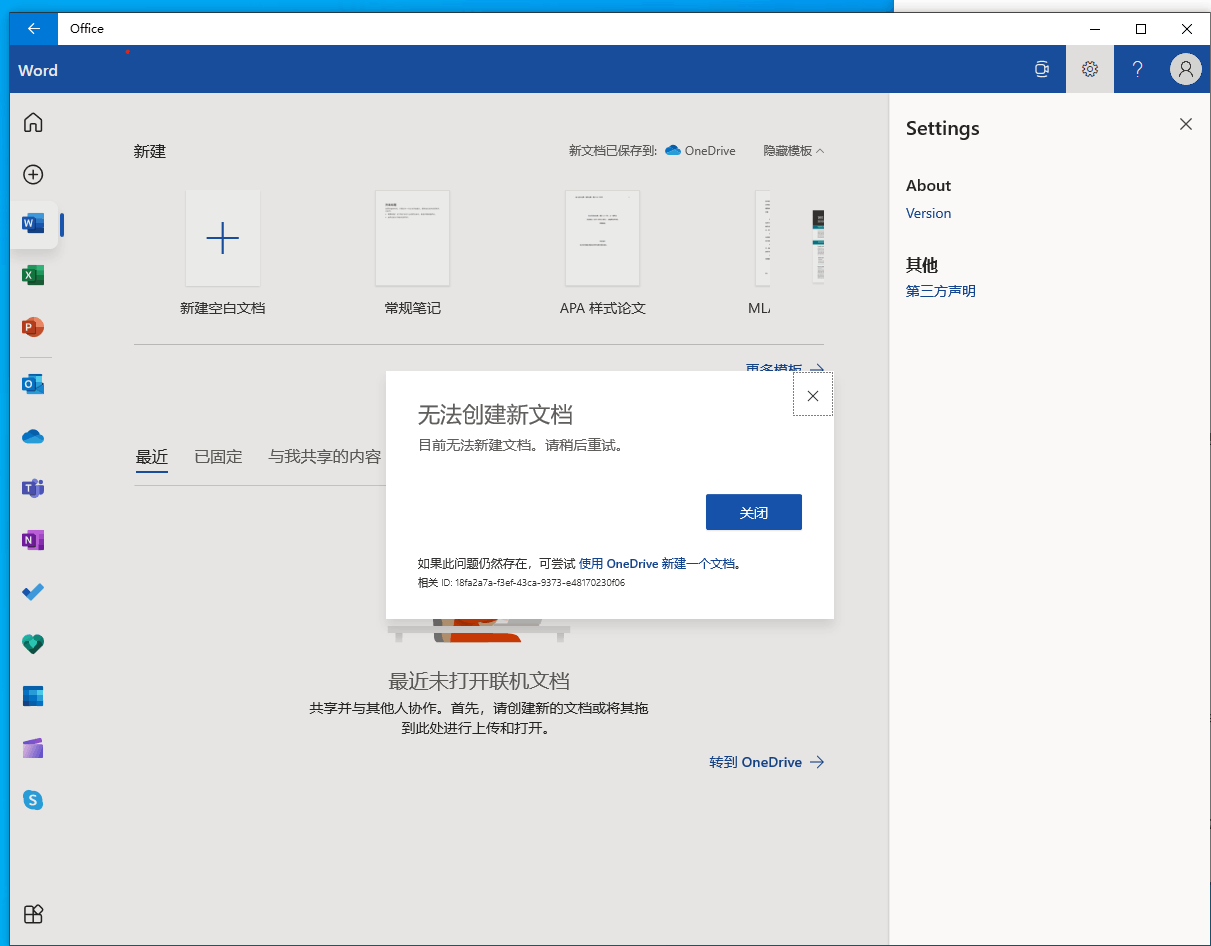Open Family Safety heart icon in sidebar
The height and width of the screenshot is (946, 1211).
point(33,645)
